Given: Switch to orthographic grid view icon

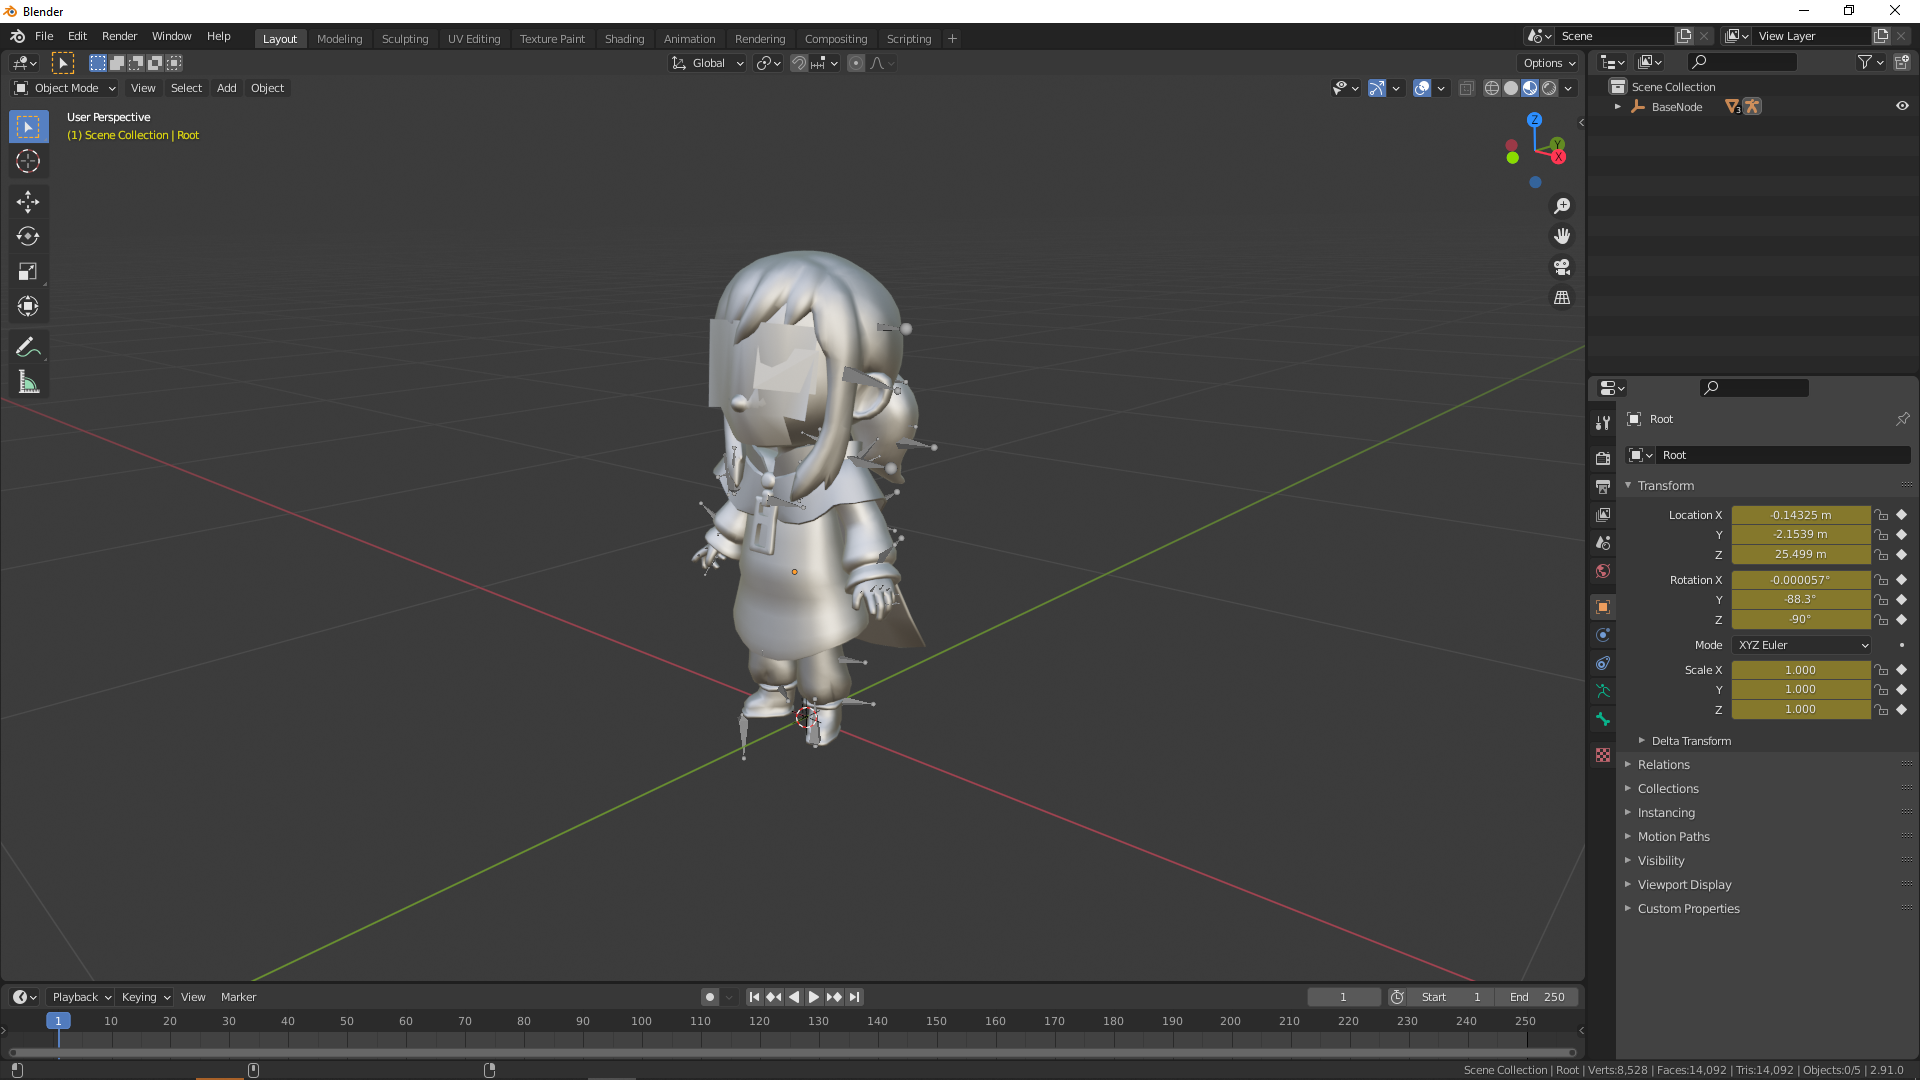Looking at the screenshot, I should click(x=1562, y=298).
